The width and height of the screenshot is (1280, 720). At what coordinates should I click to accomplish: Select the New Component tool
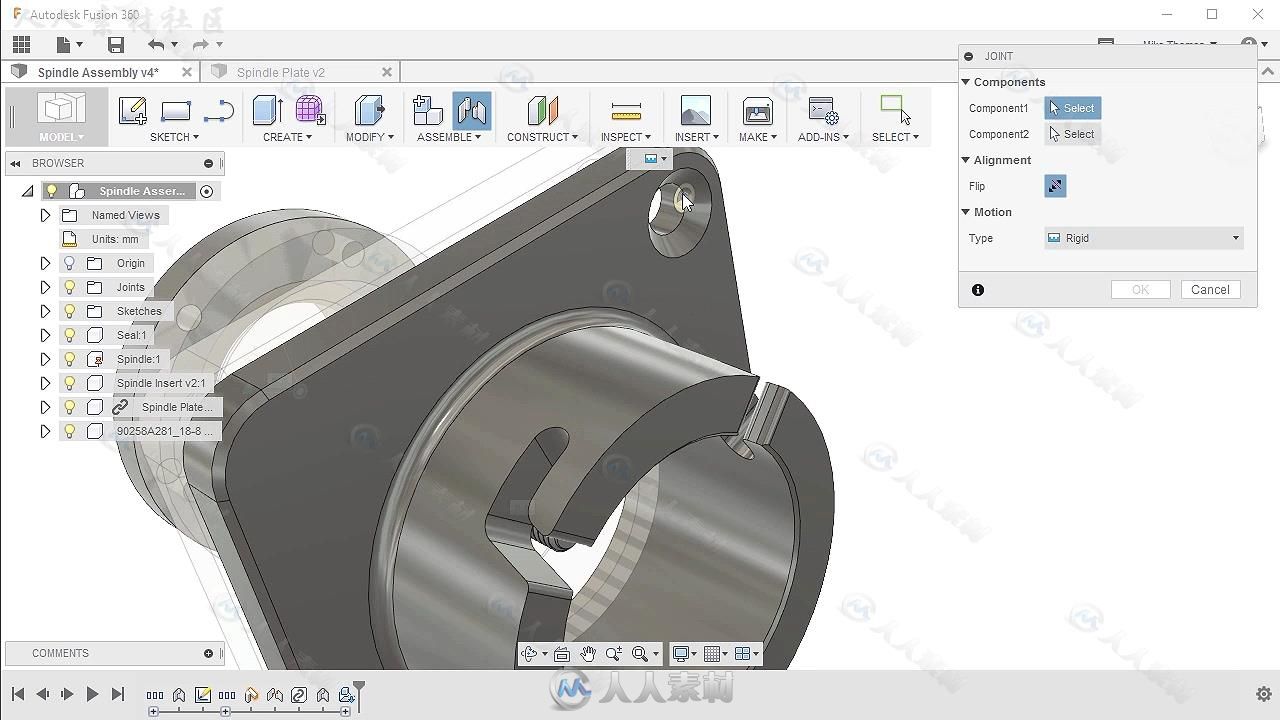click(x=428, y=110)
